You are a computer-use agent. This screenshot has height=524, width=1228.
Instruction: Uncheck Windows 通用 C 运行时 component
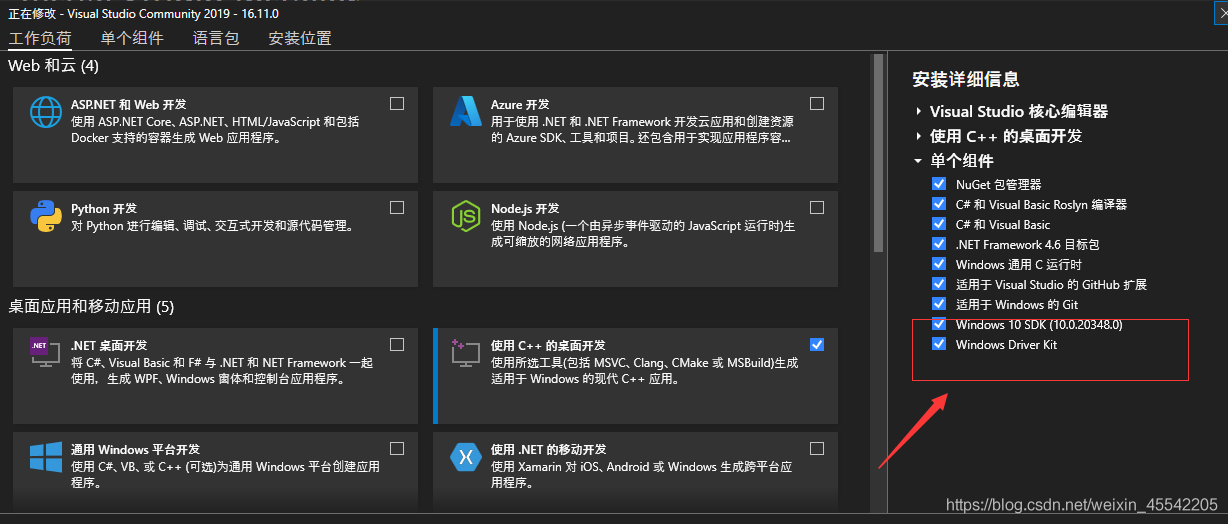(x=938, y=264)
